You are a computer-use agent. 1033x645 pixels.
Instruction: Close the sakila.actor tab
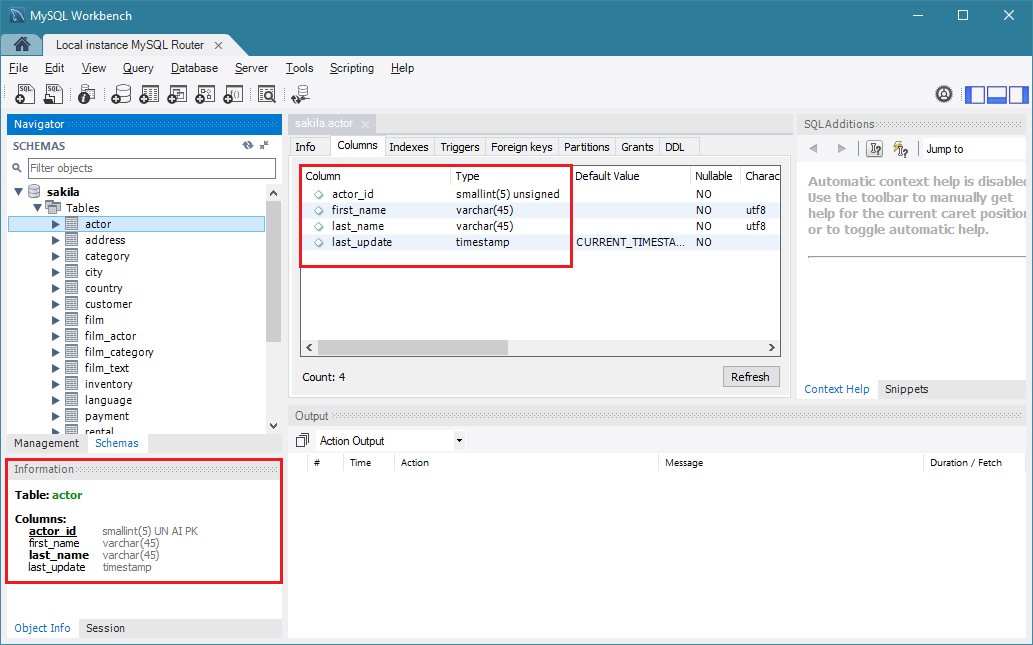click(x=365, y=124)
